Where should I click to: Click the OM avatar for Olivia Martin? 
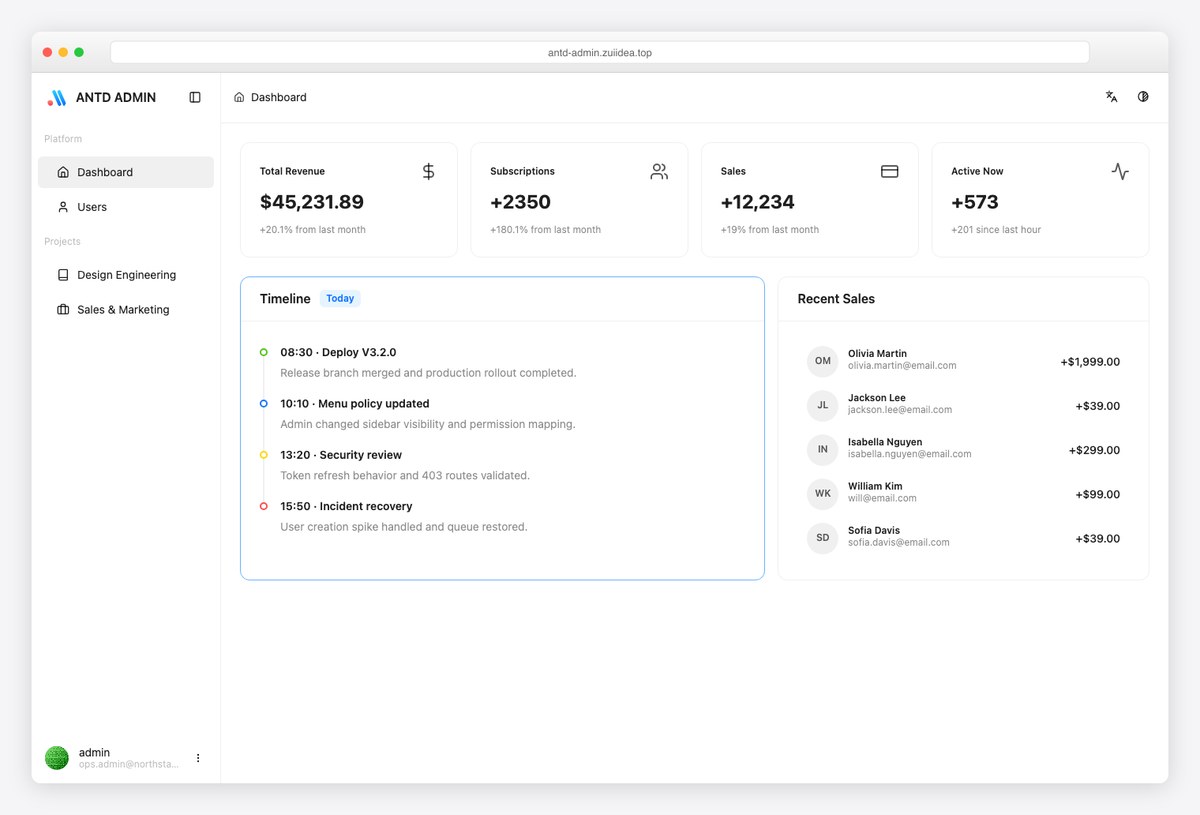(x=822, y=361)
